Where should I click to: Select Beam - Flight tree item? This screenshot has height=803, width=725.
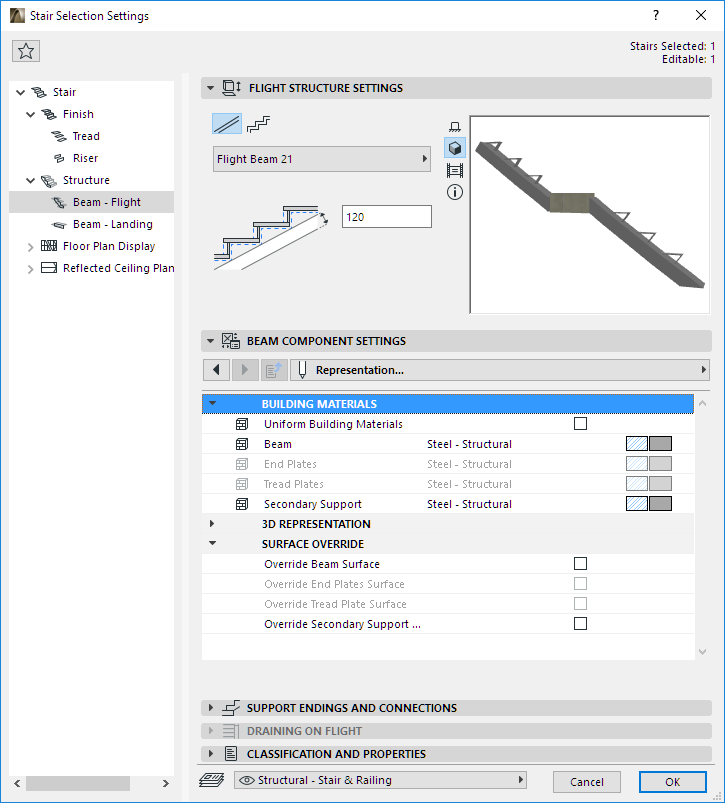click(x=106, y=202)
